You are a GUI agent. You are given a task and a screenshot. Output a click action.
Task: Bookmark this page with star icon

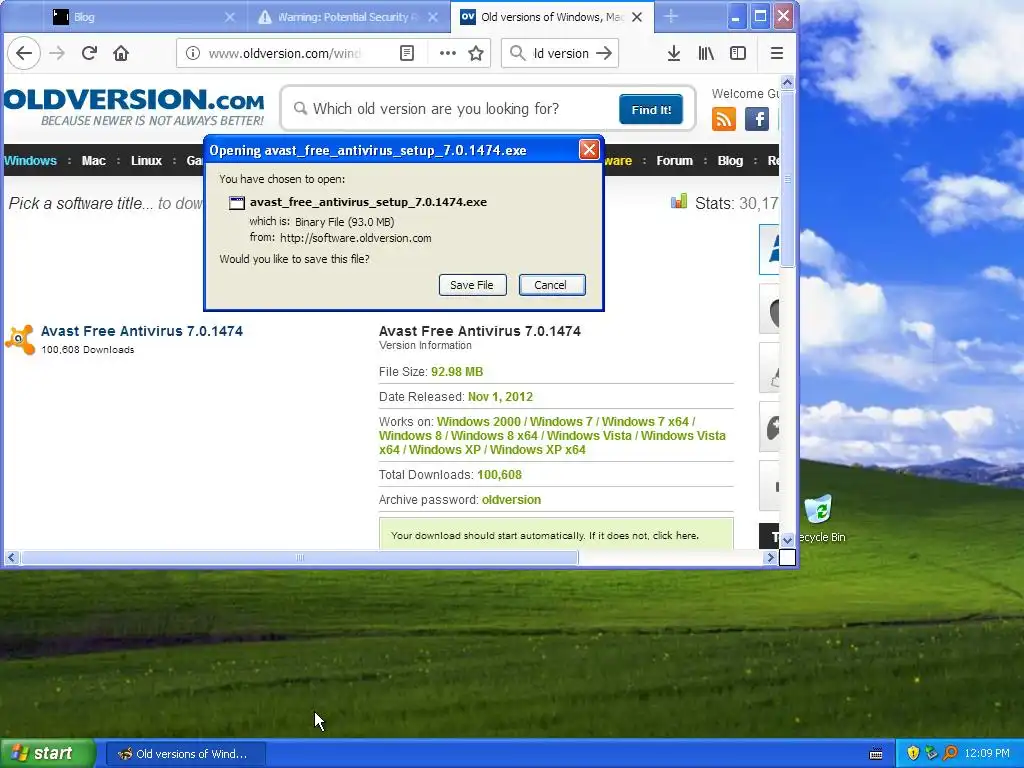click(476, 53)
